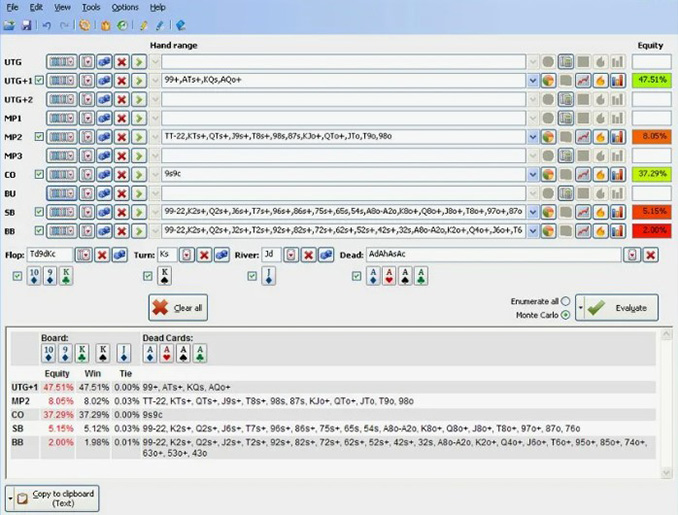Click the Clear all button
Screen dimensions: 678x515
click(178, 308)
